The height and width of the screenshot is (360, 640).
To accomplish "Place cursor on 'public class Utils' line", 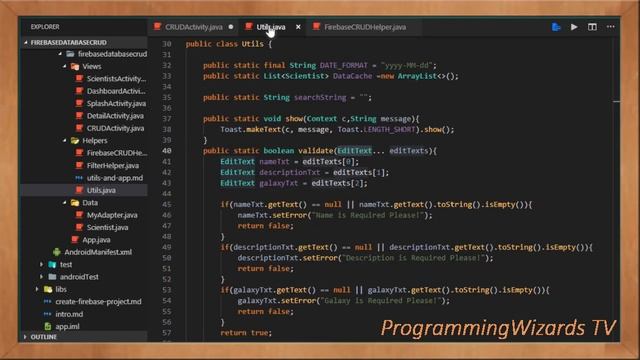I will 229,44.
